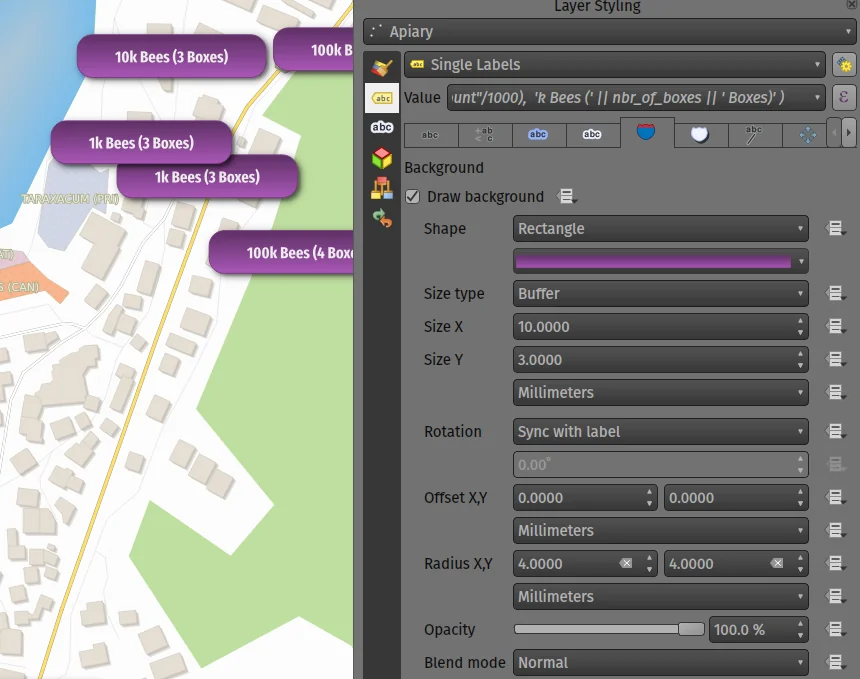The width and height of the screenshot is (860, 679).
Task: Open the Apiary layer selector dropdown
Action: tap(610, 32)
